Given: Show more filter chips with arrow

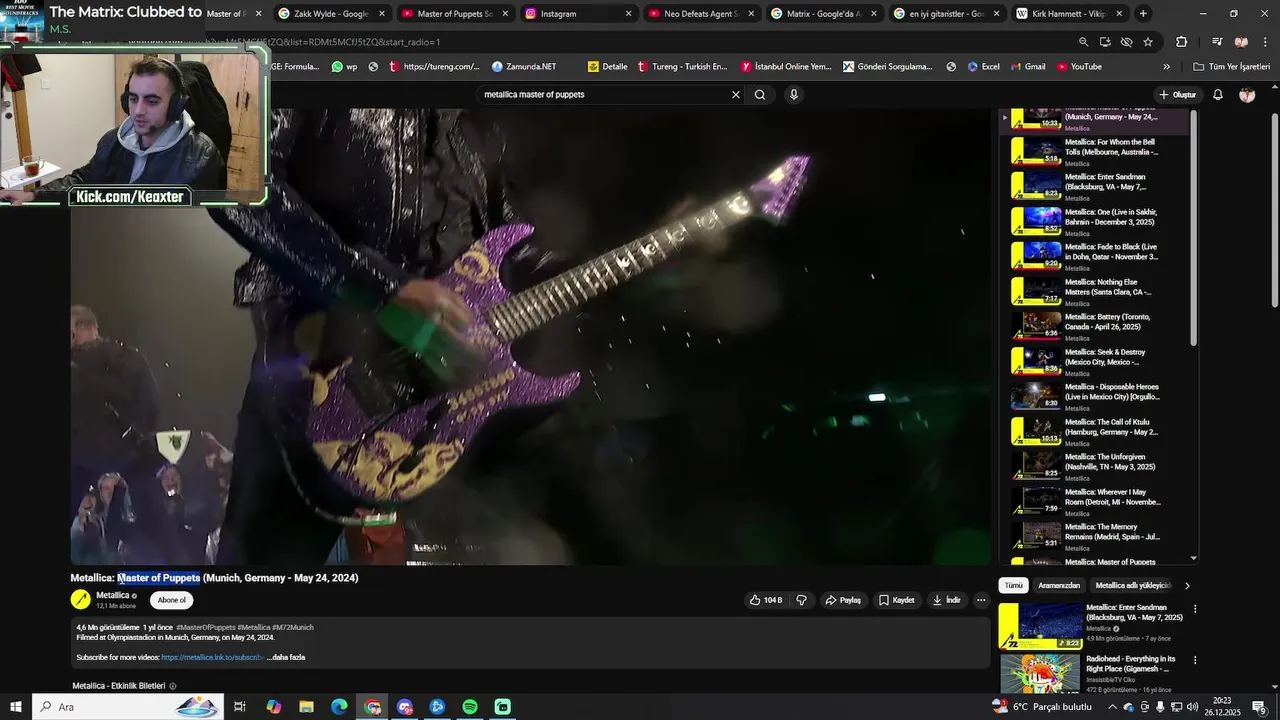Looking at the screenshot, I should tap(1187, 585).
